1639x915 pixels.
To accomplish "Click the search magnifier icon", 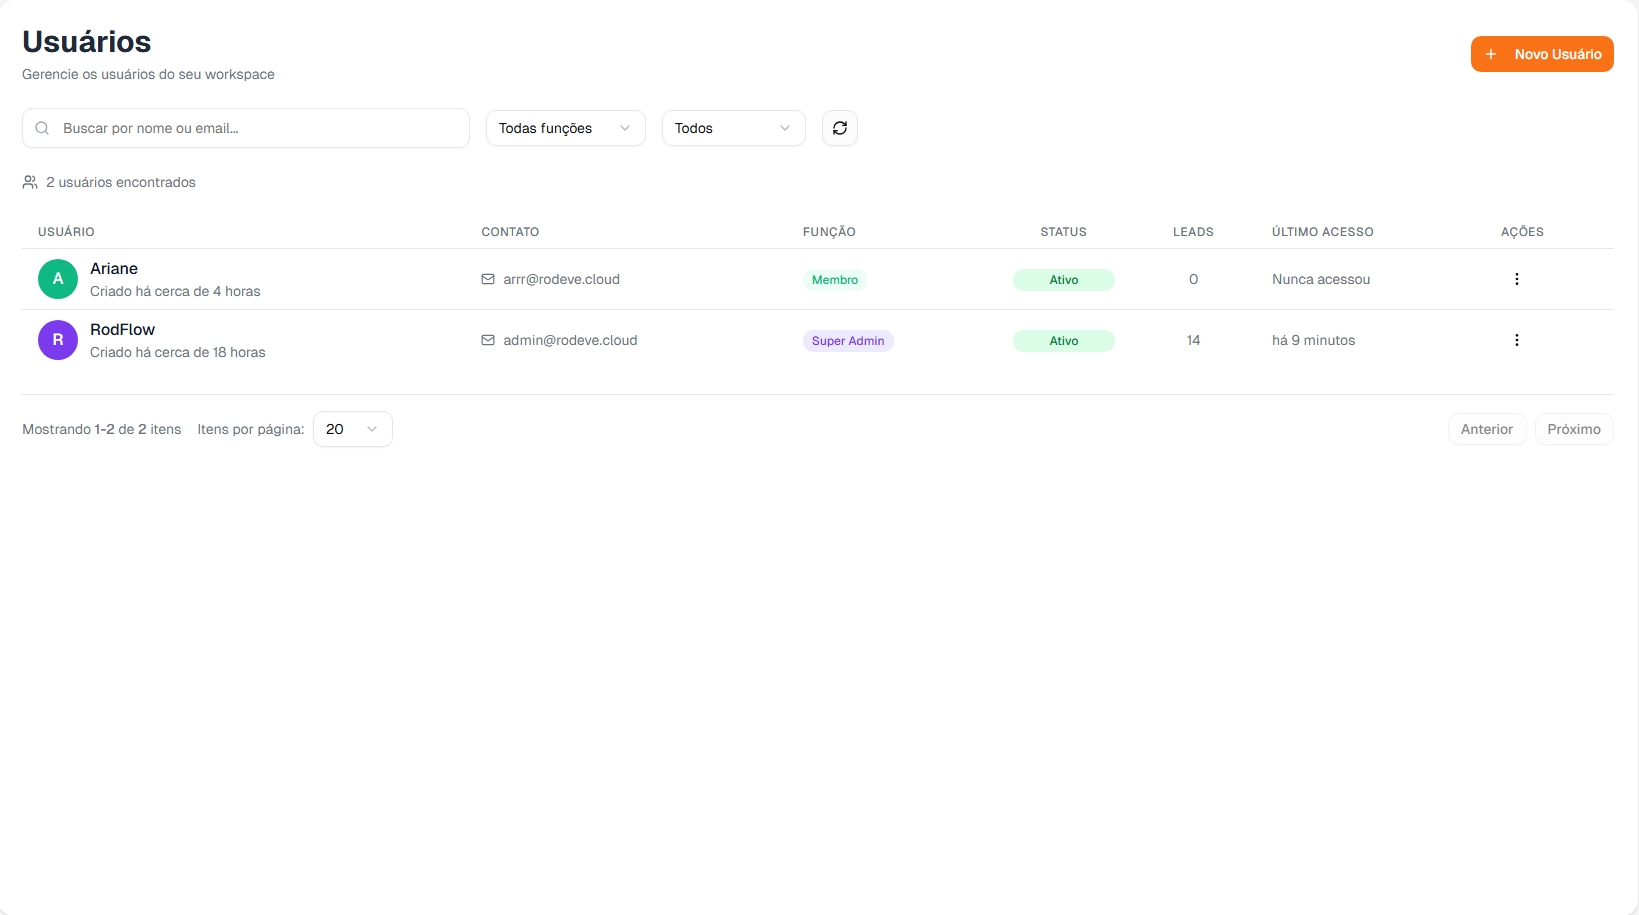I will tap(42, 128).
